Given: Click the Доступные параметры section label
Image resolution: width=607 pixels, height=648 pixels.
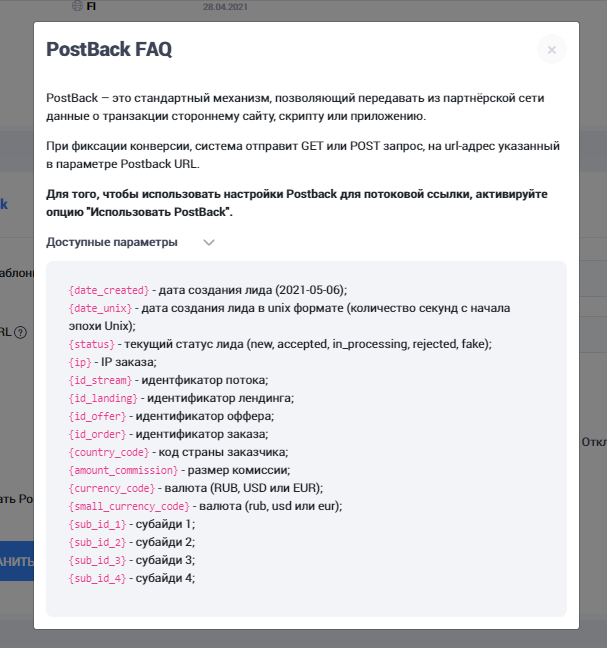Looking at the screenshot, I should [112, 242].
